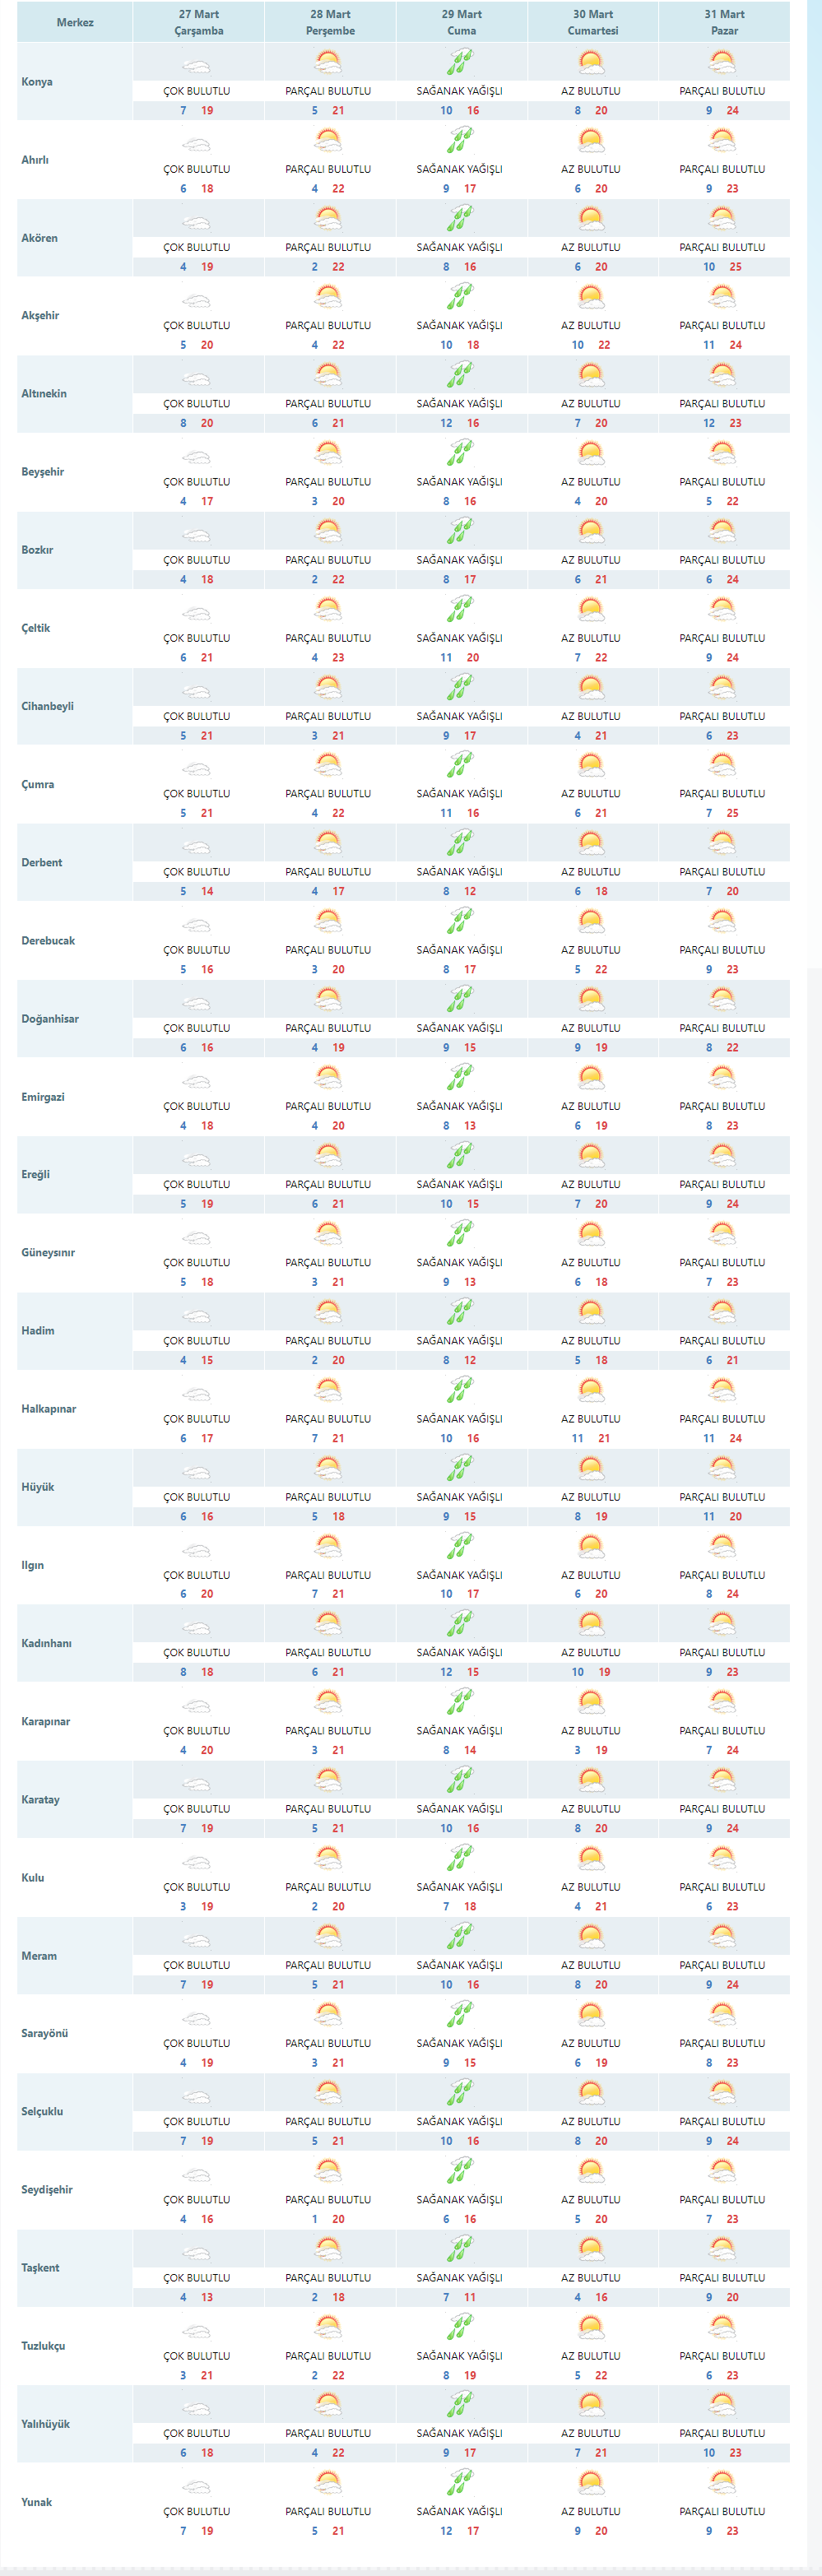
Task: Click Seydişehir's sunny cloud icon for 30 Mart
Action: (591, 2172)
